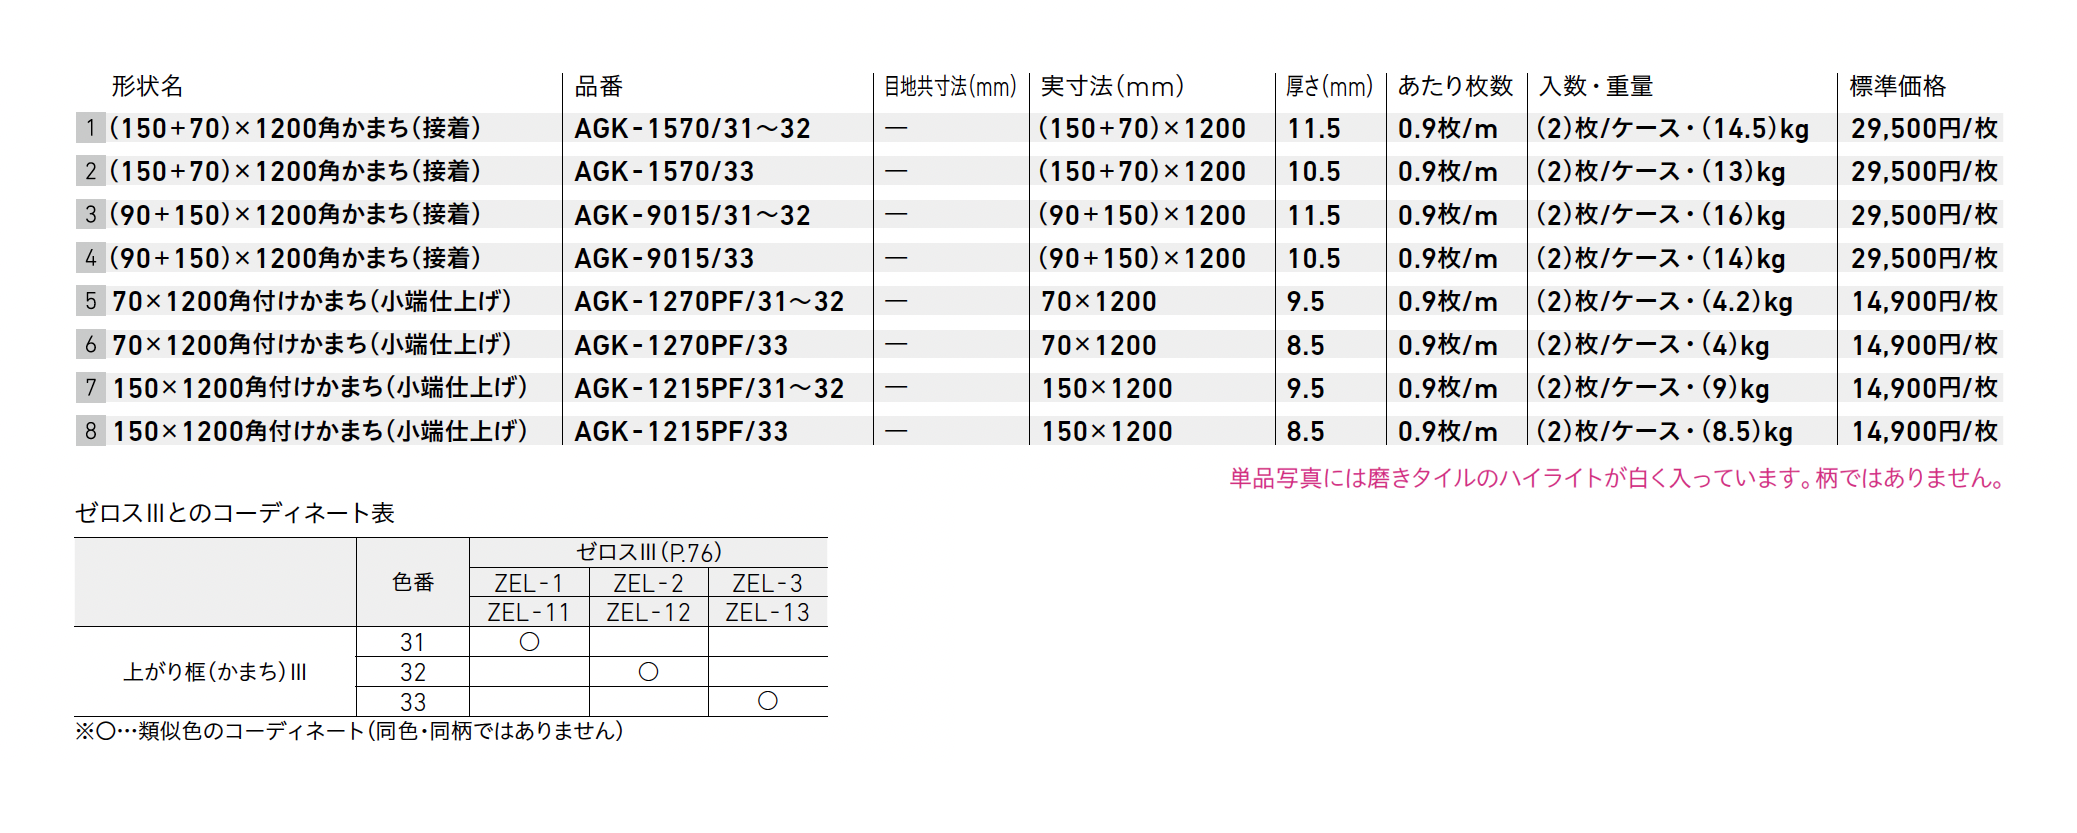
Task: Click the circle mark in row 32
Action: pyautogui.click(x=648, y=672)
